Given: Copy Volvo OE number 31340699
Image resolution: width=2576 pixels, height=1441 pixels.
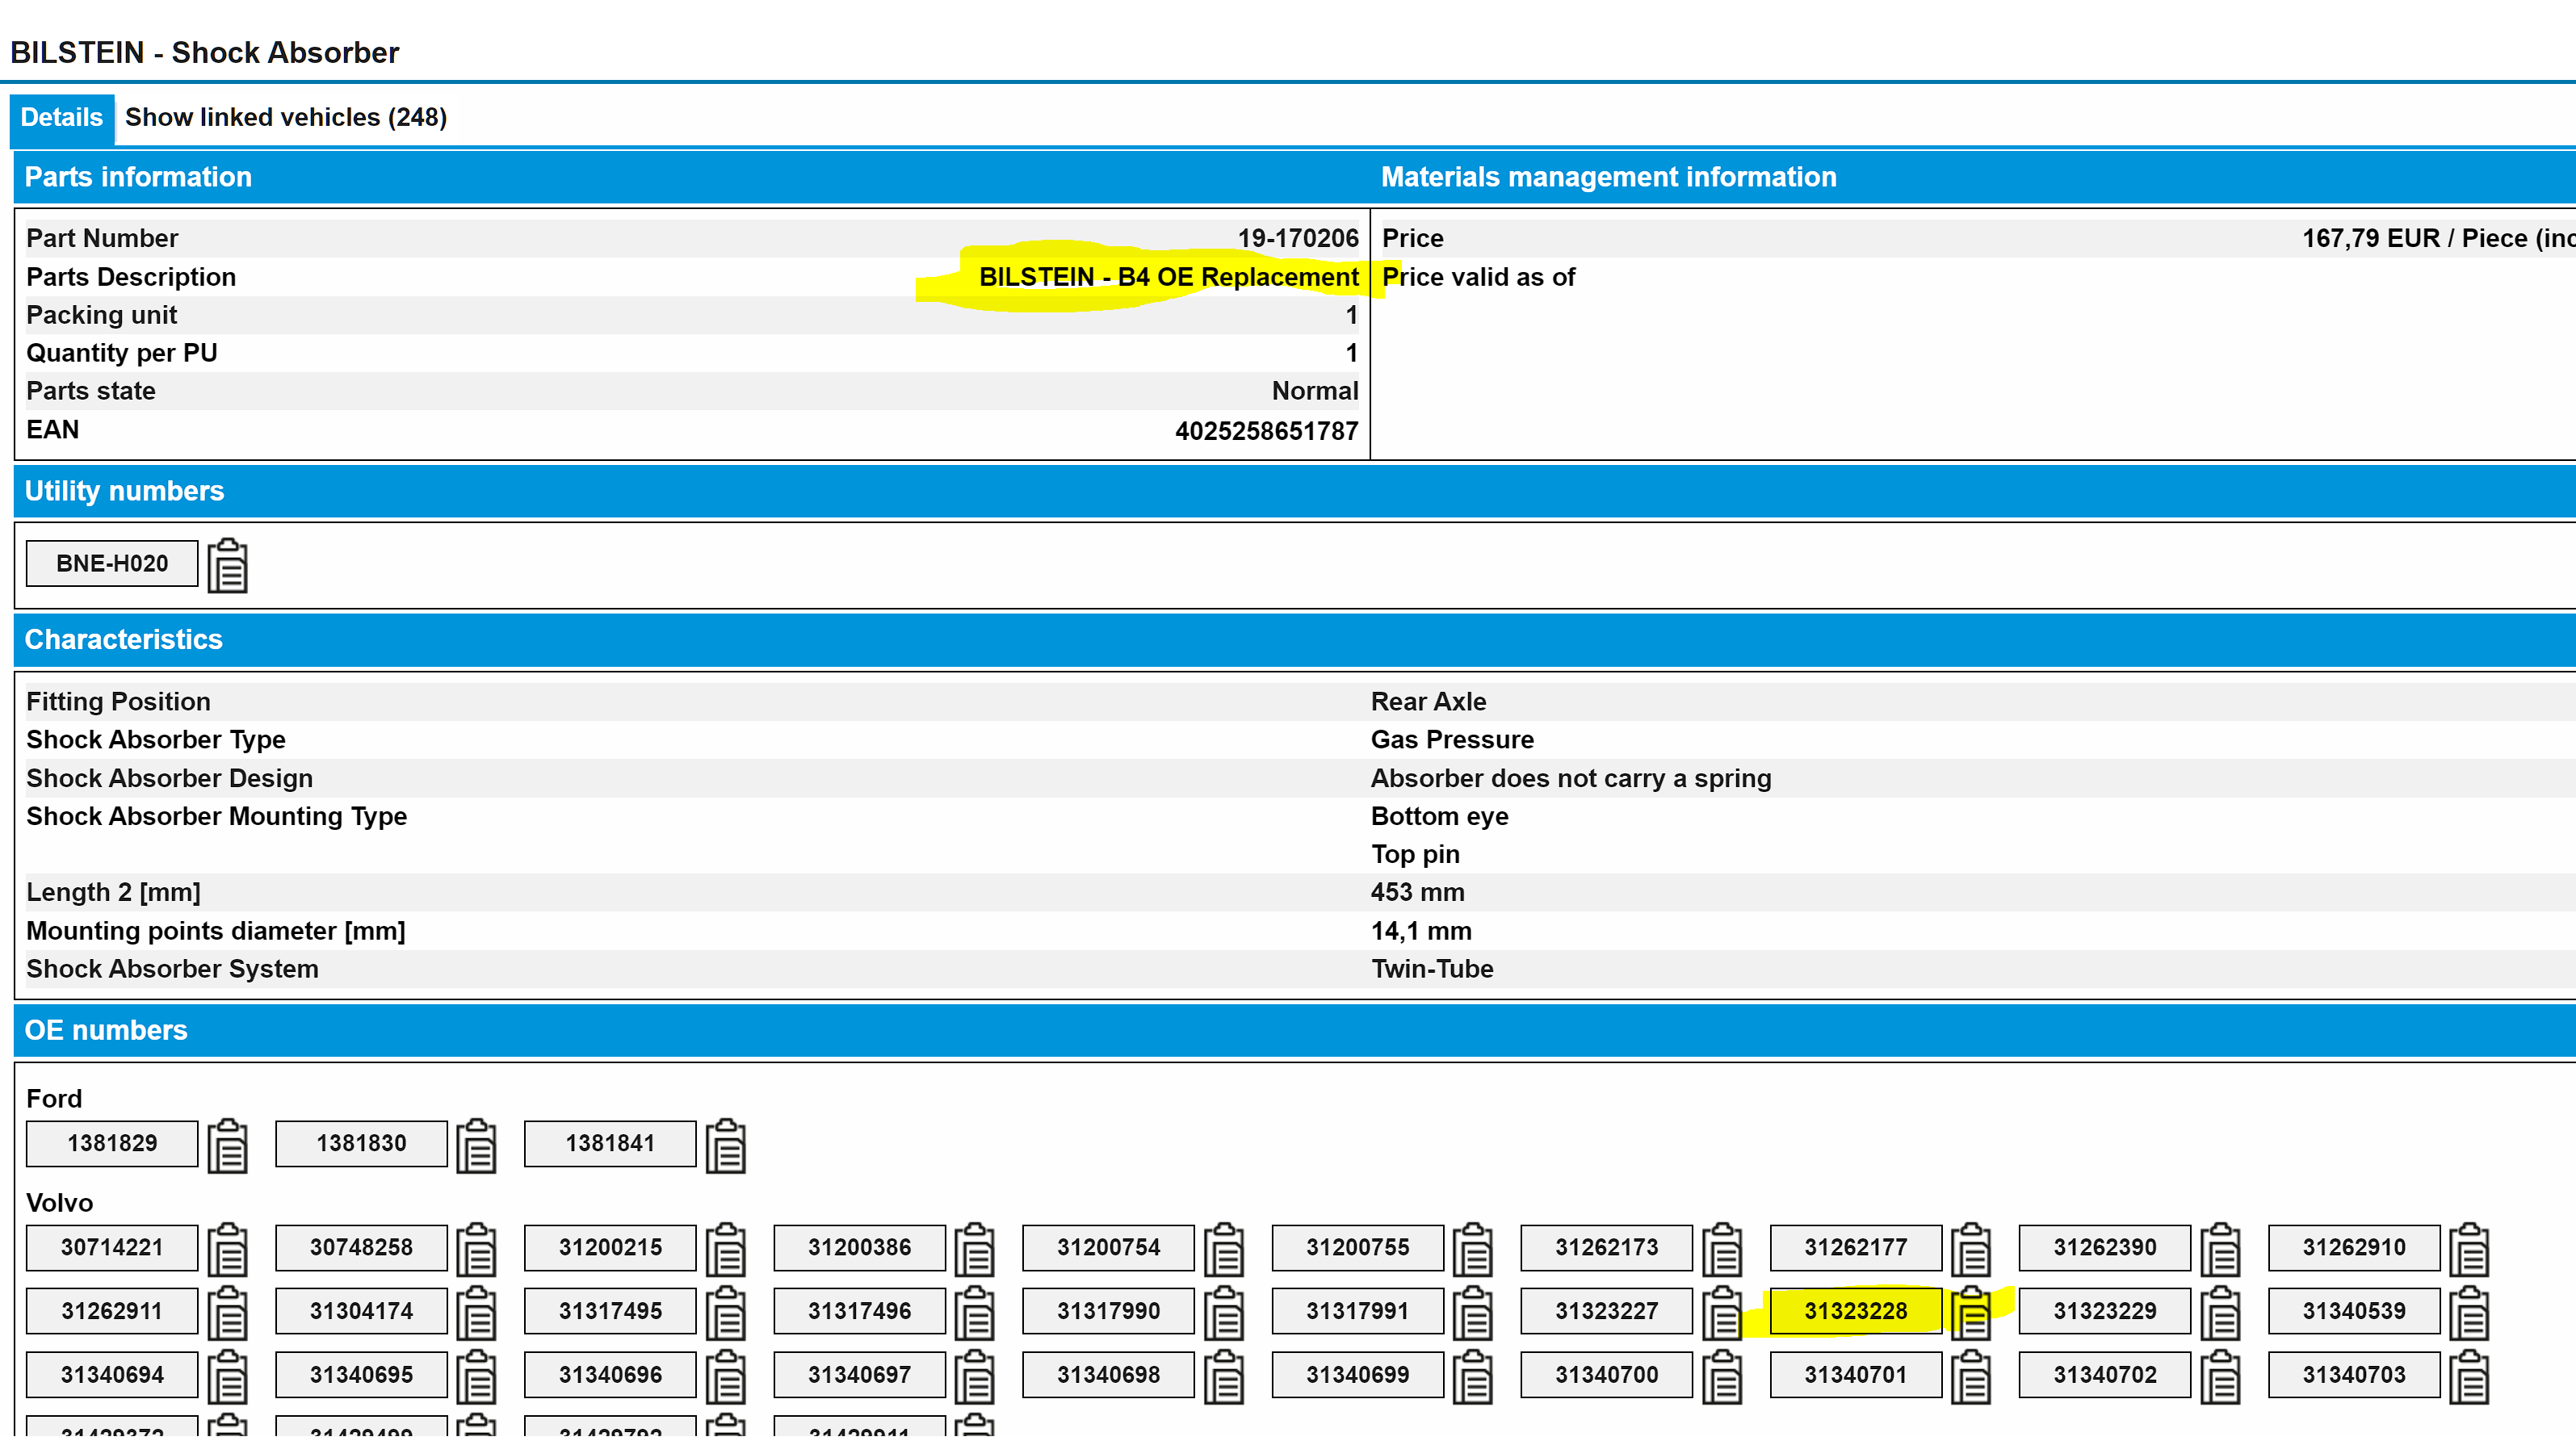Looking at the screenshot, I should [x=1473, y=1378].
